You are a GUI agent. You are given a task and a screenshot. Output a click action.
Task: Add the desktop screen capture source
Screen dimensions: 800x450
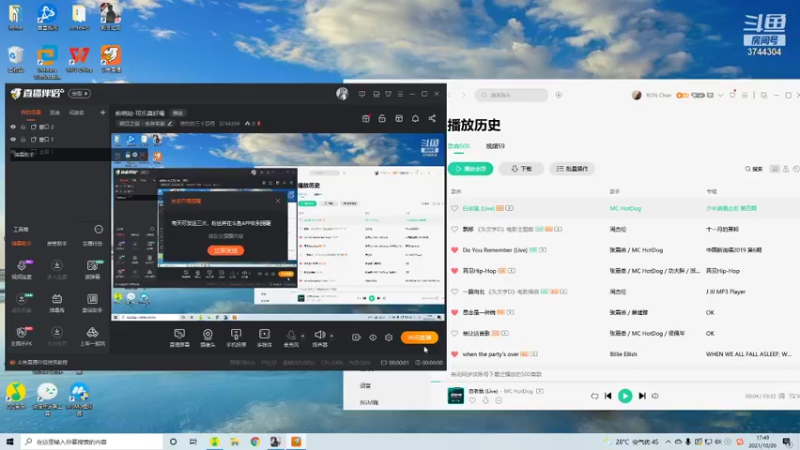[180, 337]
